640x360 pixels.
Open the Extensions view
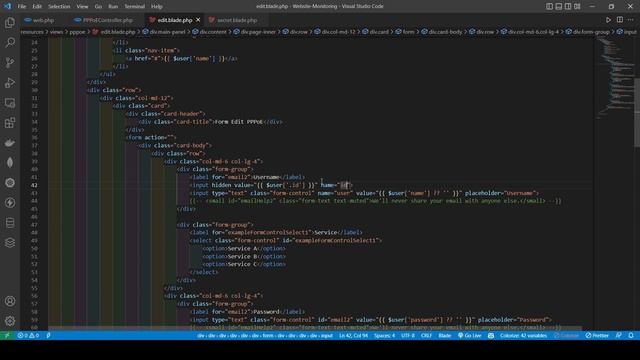(10, 122)
